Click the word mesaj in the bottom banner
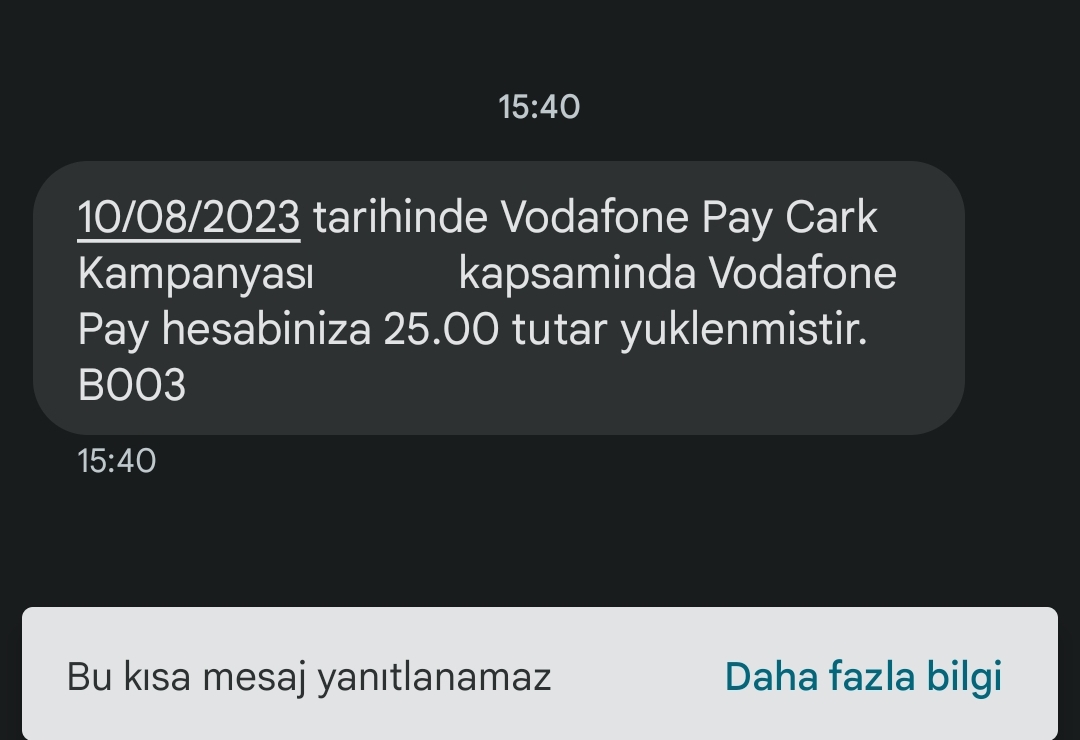Image resolution: width=1080 pixels, height=740 pixels. [x=253, y=678]
